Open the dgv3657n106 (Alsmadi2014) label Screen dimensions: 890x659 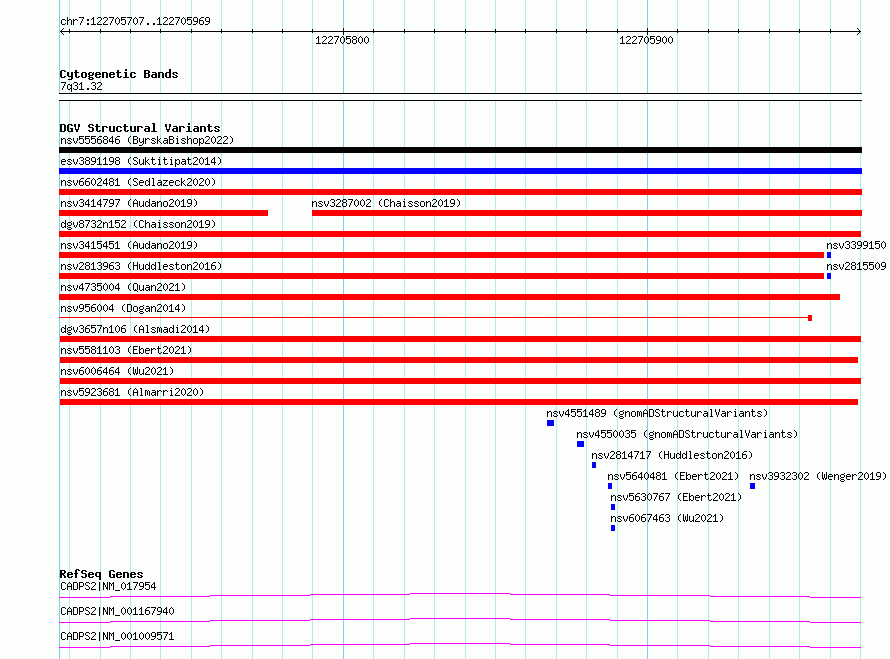coord(135,329)
